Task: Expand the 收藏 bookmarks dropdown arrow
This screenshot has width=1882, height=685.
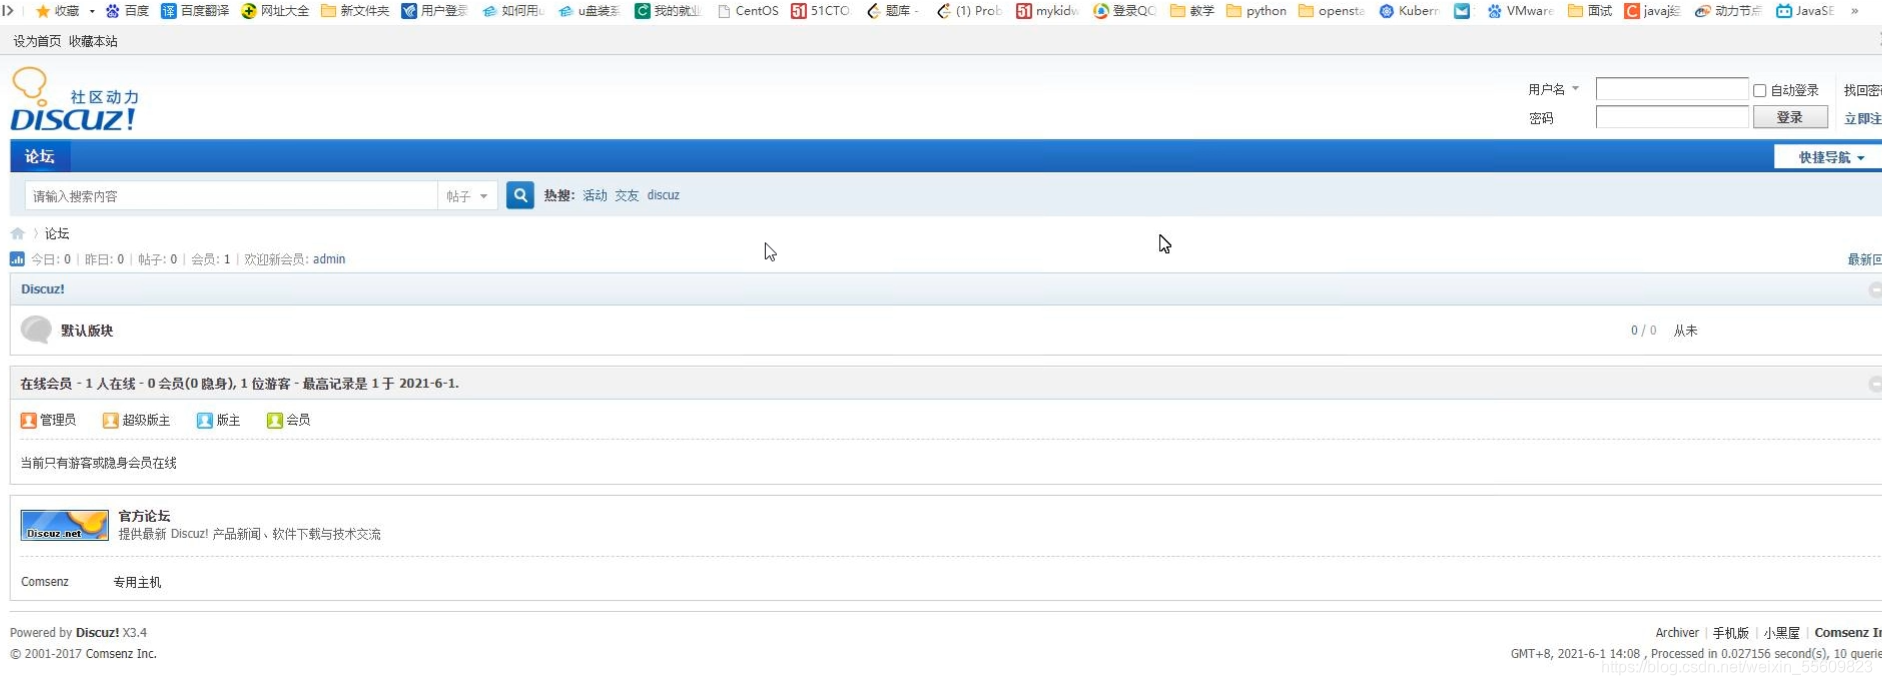Action: tap(92, 11)
